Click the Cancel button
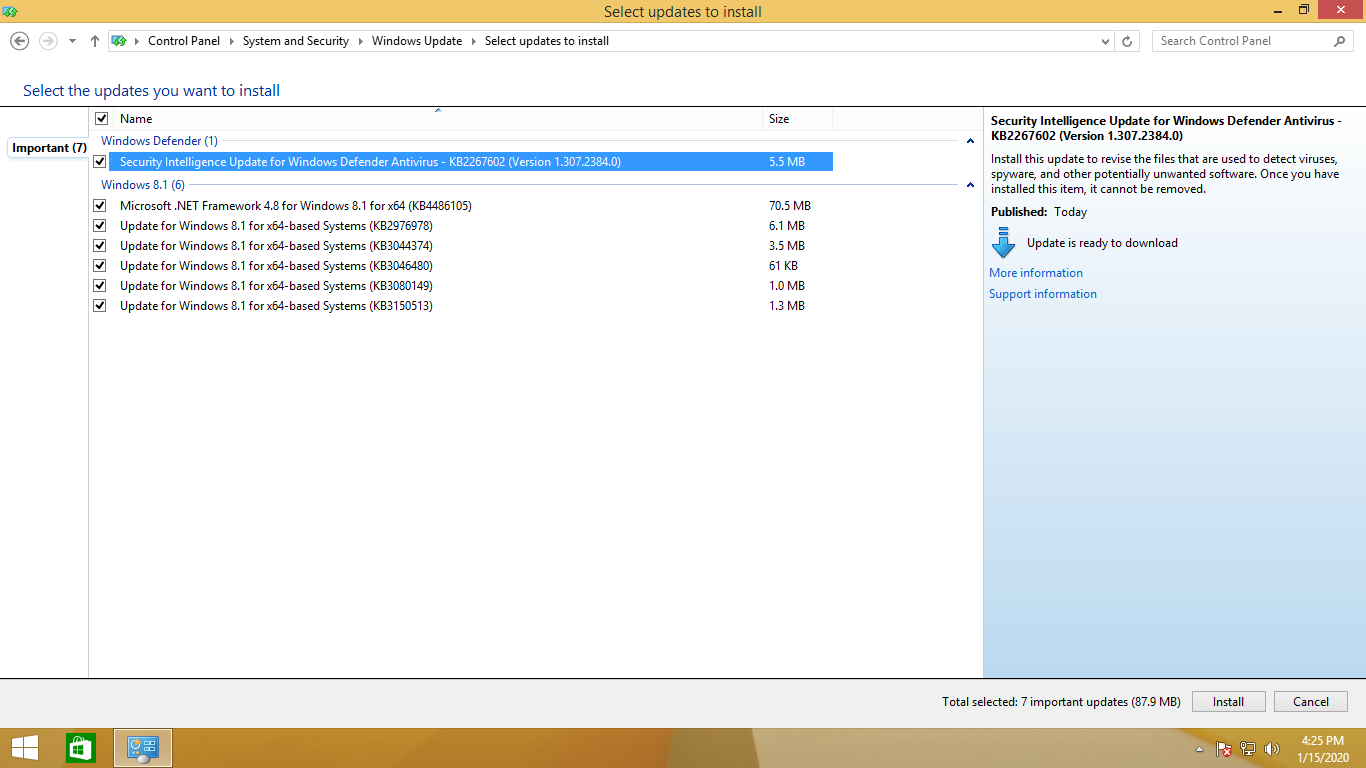Screen dimensions: 1366x768 pyautogui.click(x=1311, y=702)
